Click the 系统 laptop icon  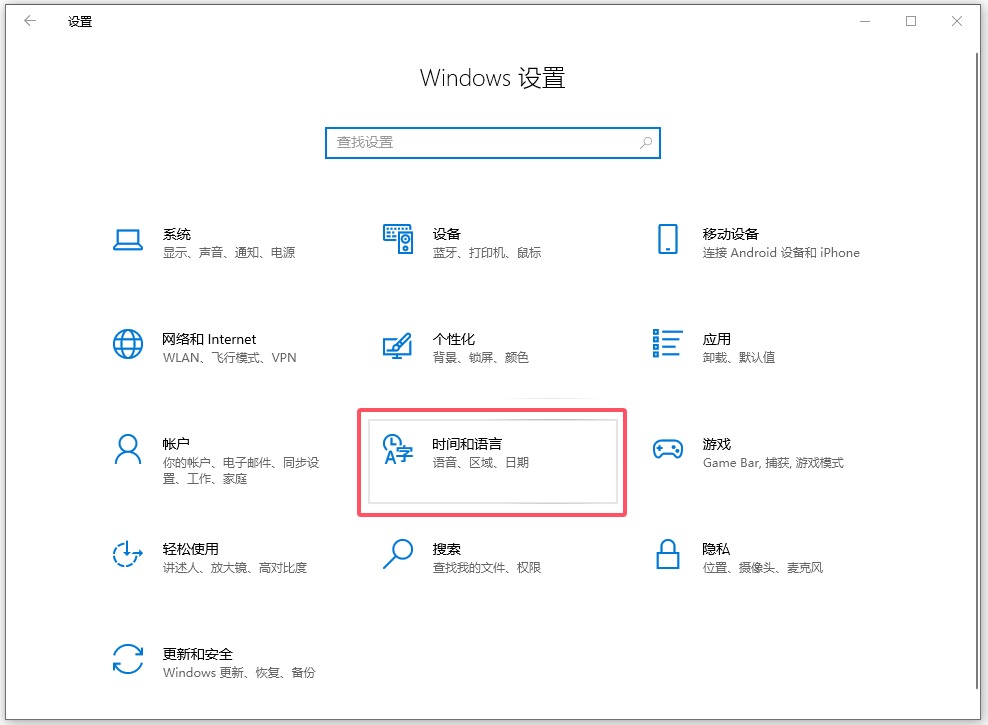(128, 239)
